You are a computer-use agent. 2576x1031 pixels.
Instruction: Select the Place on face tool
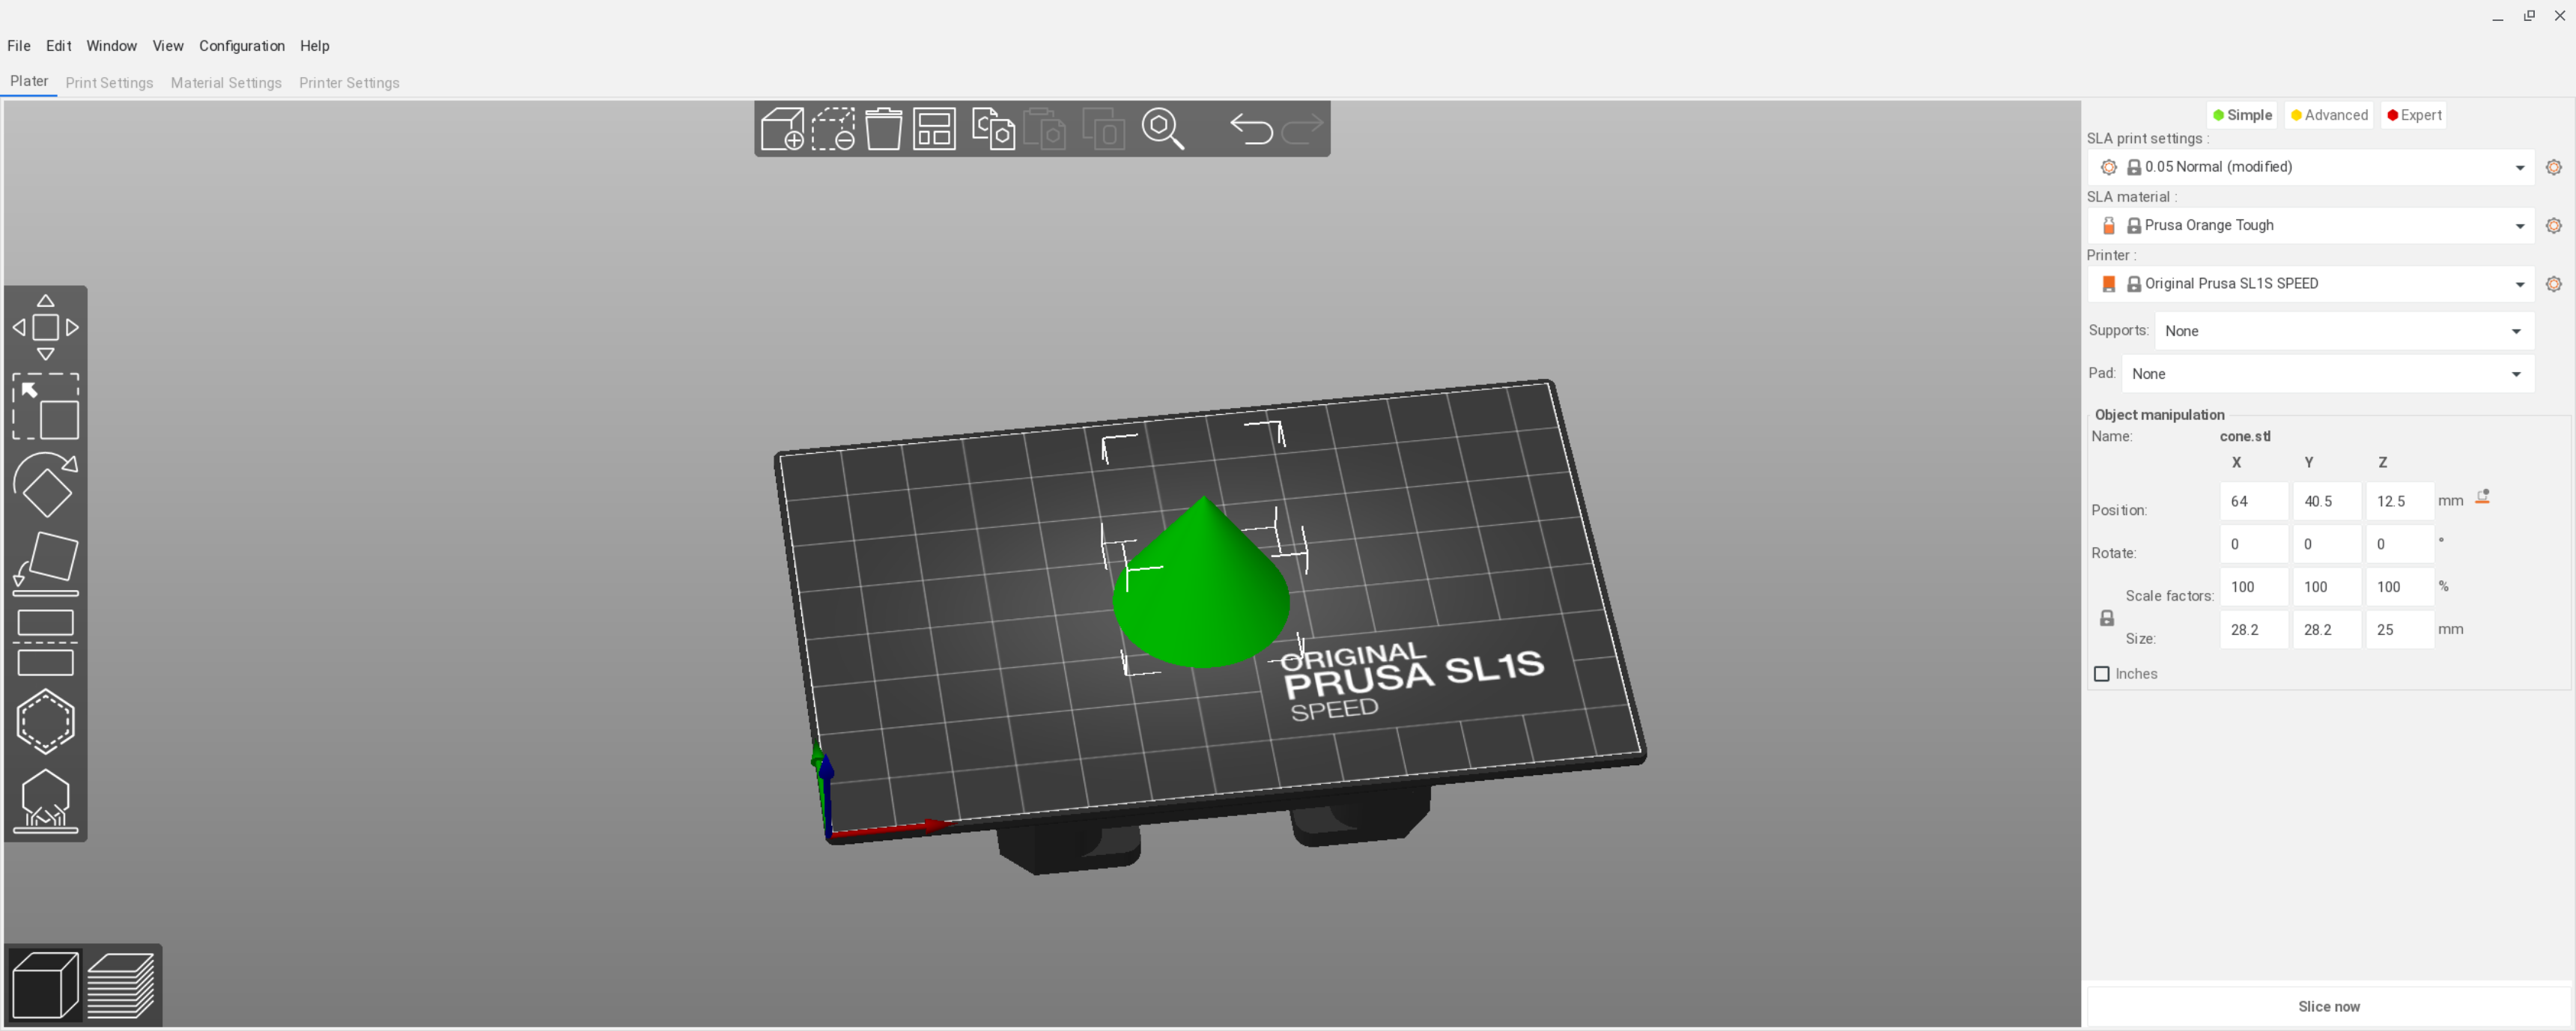[x=46, y=563]
